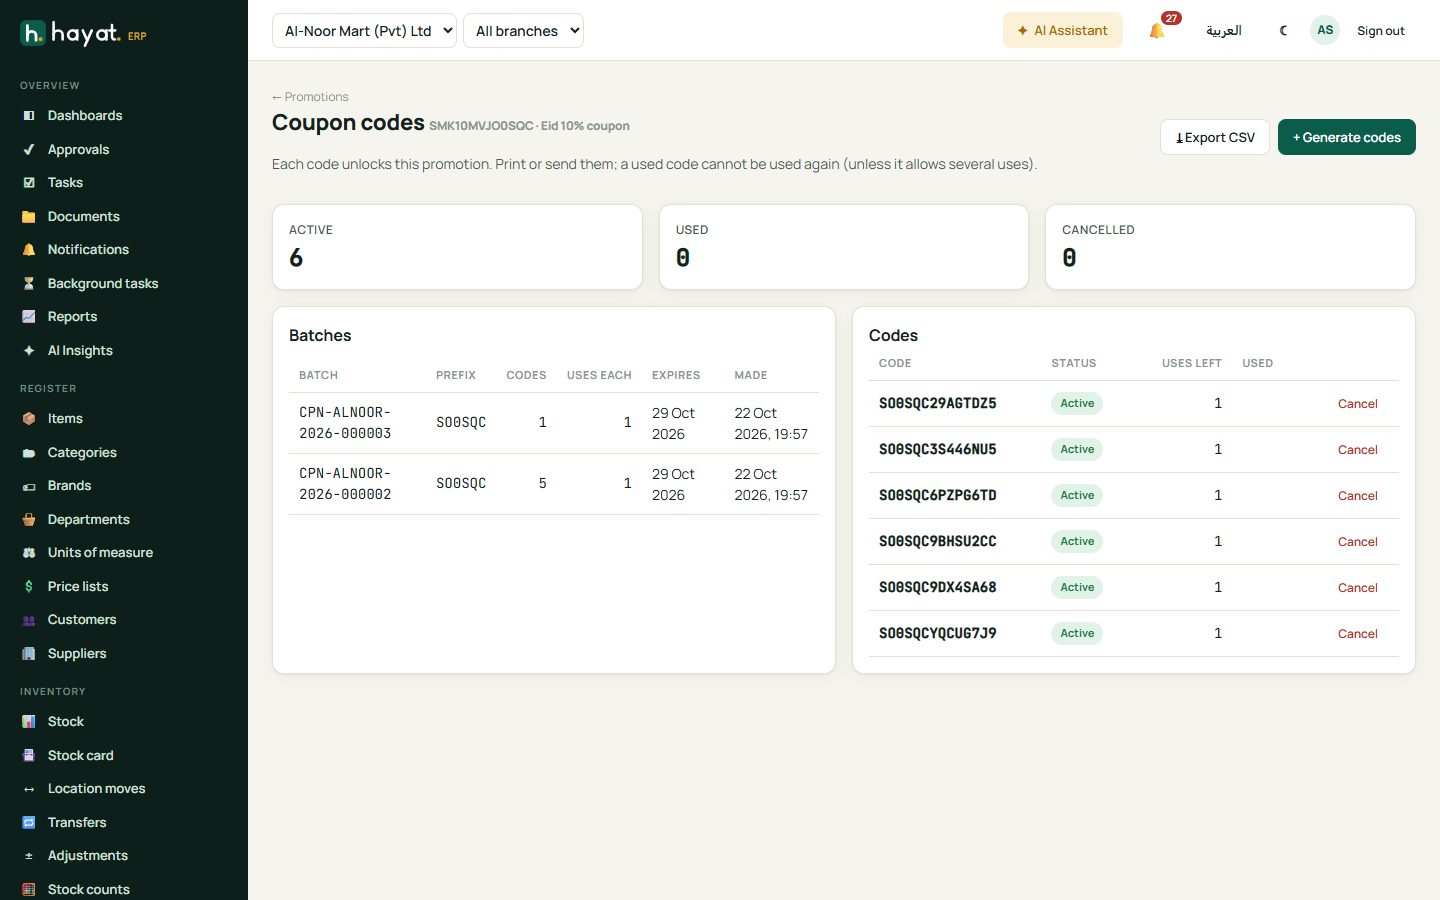Click the Items box icon

29,419
